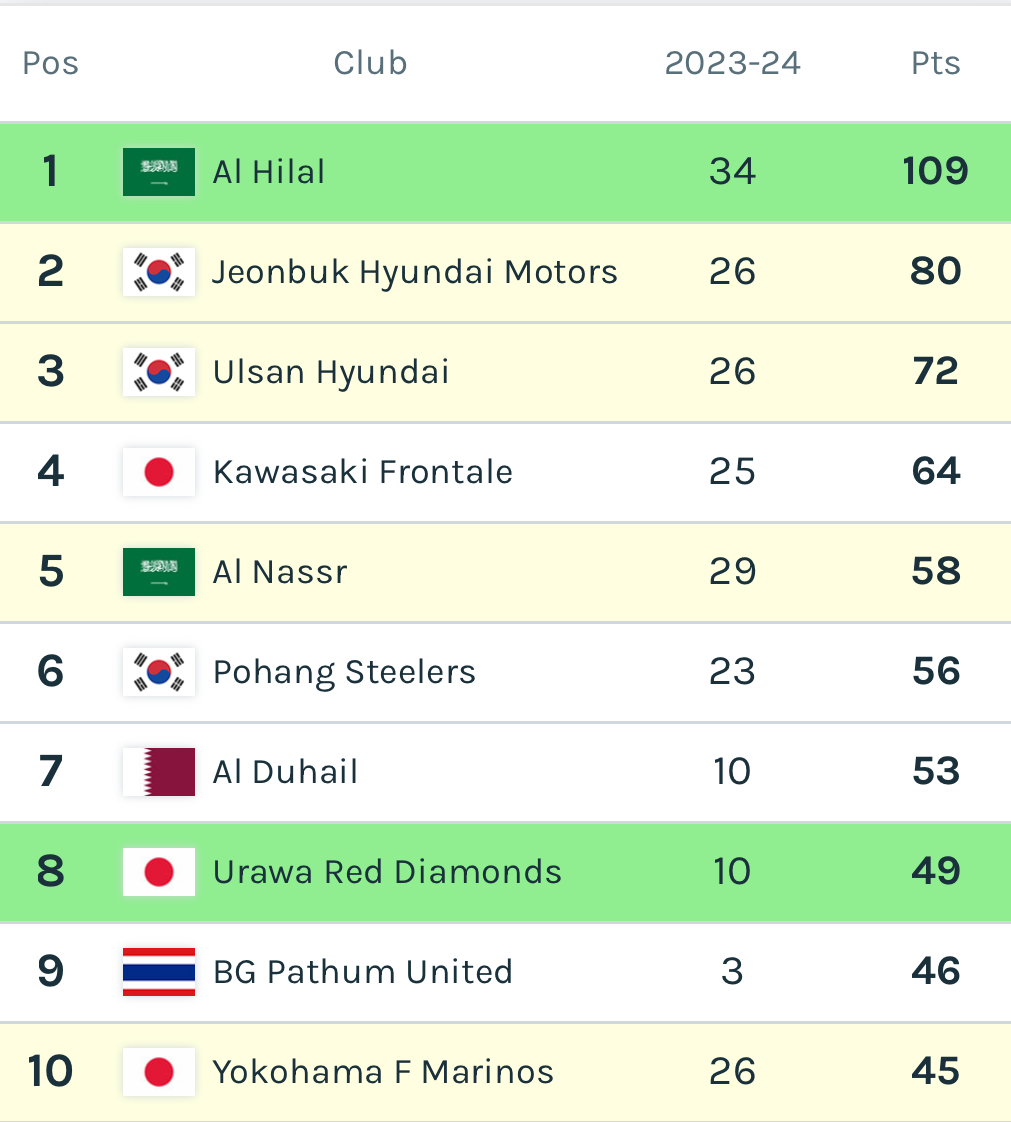The image size is (1011, 1122).
Task: Click the Saudi flag beside Al Nassr
Action: (x=159, y=572)
